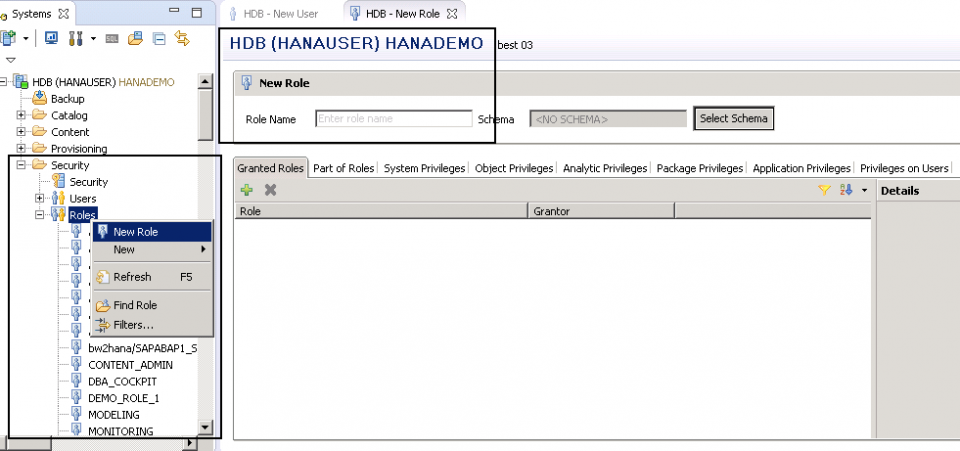Click the Content folder icon
This screenshot has height=451, width=960.
[39, 132]
